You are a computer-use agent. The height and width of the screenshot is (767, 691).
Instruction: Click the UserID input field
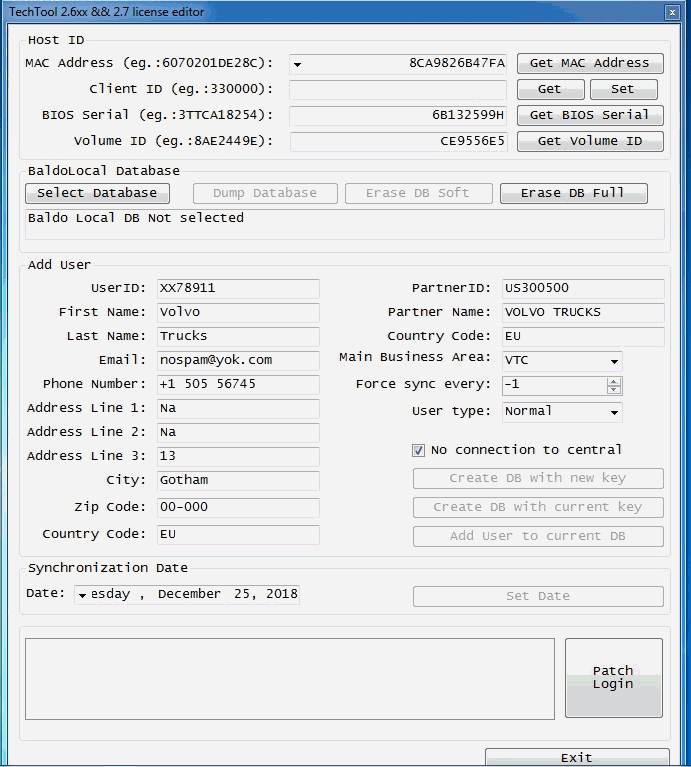click(237, 288)
